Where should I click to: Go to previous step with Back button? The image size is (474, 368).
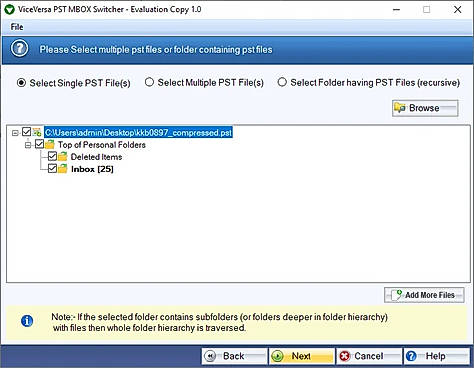tap(234, 356)
